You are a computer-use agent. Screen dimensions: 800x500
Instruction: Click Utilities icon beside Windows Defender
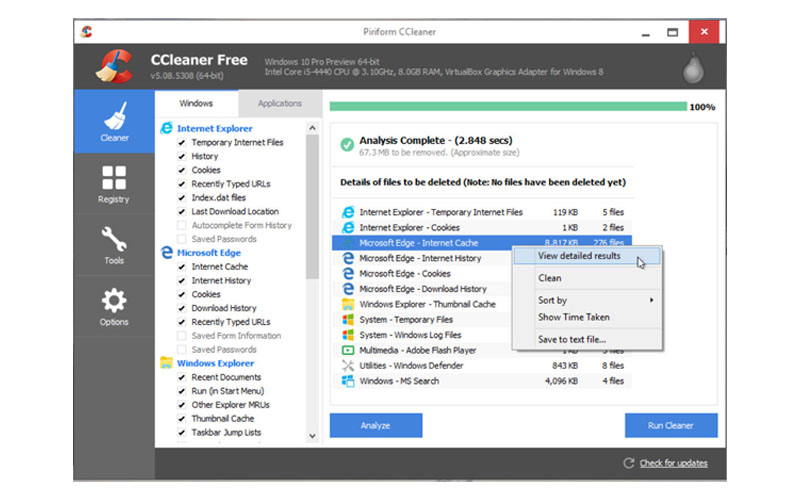pyautogui.click(x=348, y=365)
